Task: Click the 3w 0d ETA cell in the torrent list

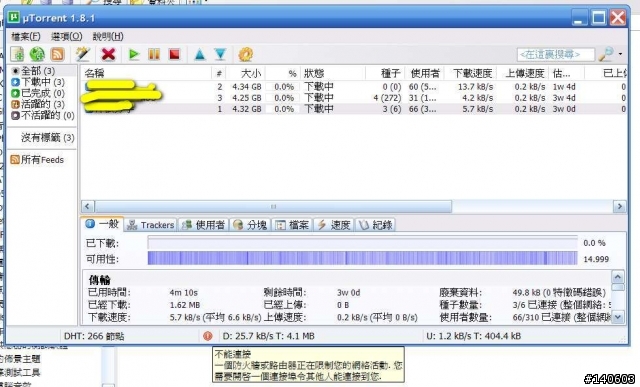Action: coord(564,109)
